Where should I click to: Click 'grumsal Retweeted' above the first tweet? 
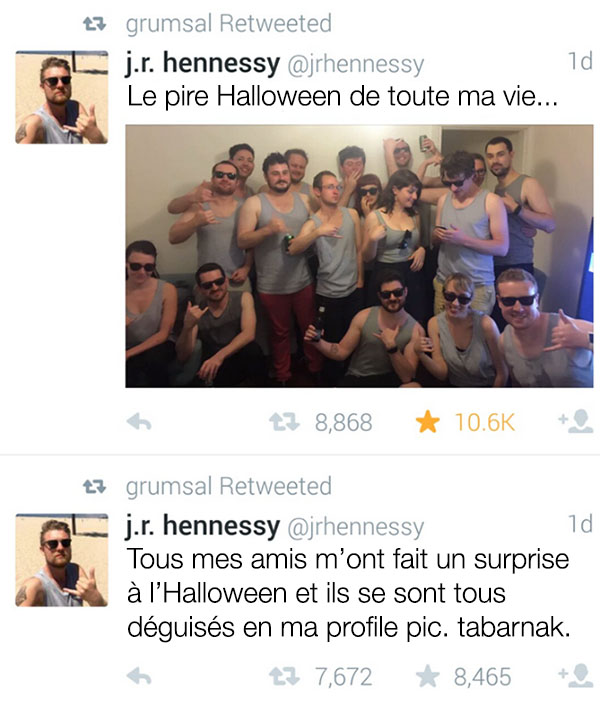[229, 24]
